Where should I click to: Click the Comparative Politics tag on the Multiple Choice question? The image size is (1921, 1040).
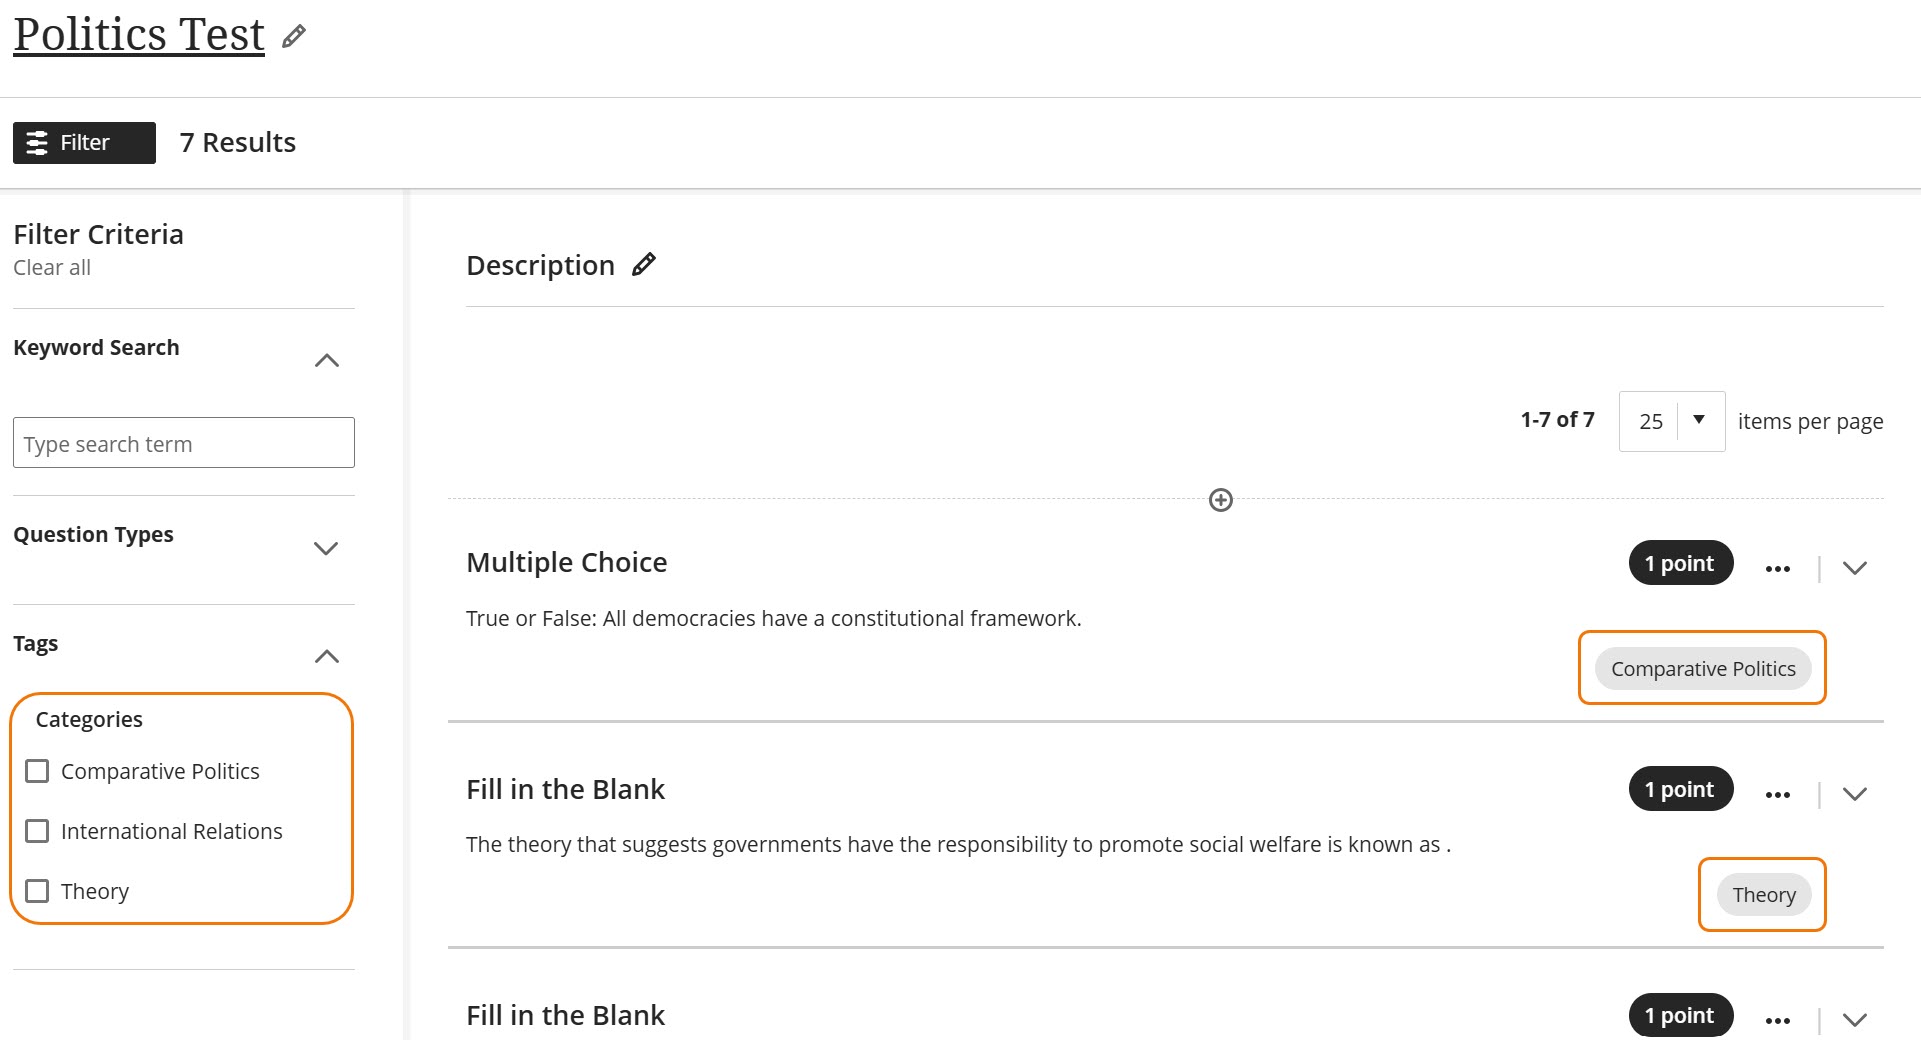point(1703,668)
